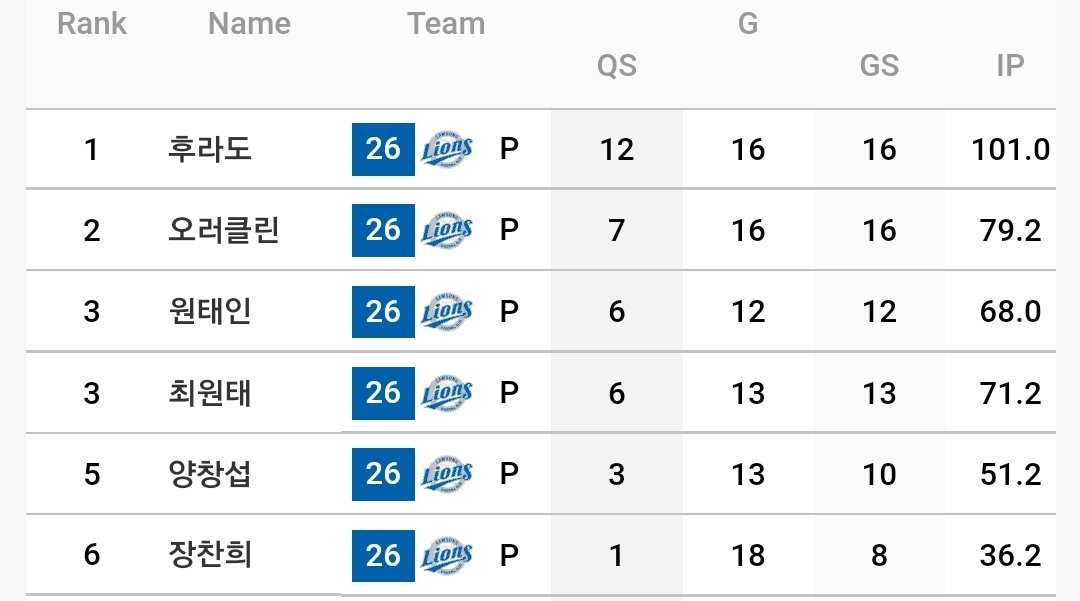The height and width of the screenshot is (601, 1080).
Task: Click the Team column header
Action: (x=446, y=23)
